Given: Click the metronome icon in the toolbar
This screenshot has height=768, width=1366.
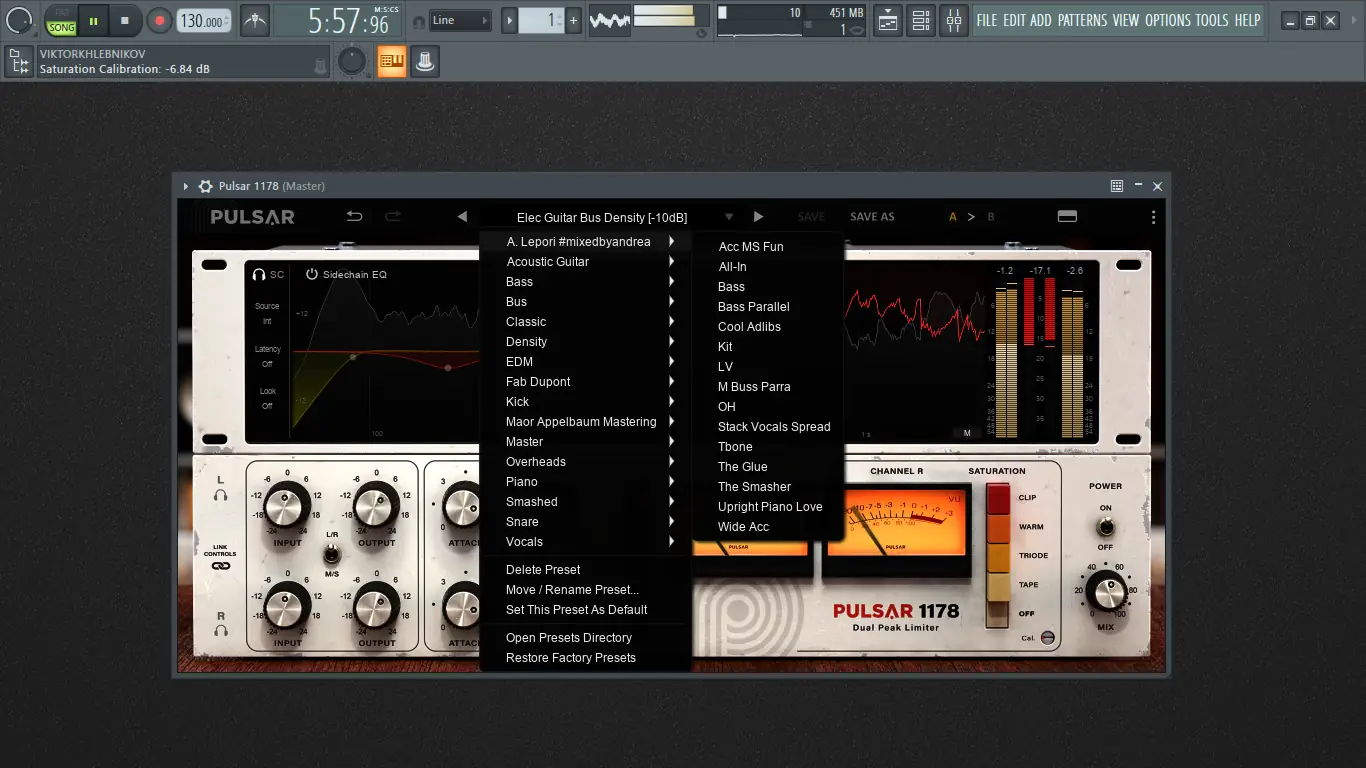Looking at the screenshot, I should point(255,20).
